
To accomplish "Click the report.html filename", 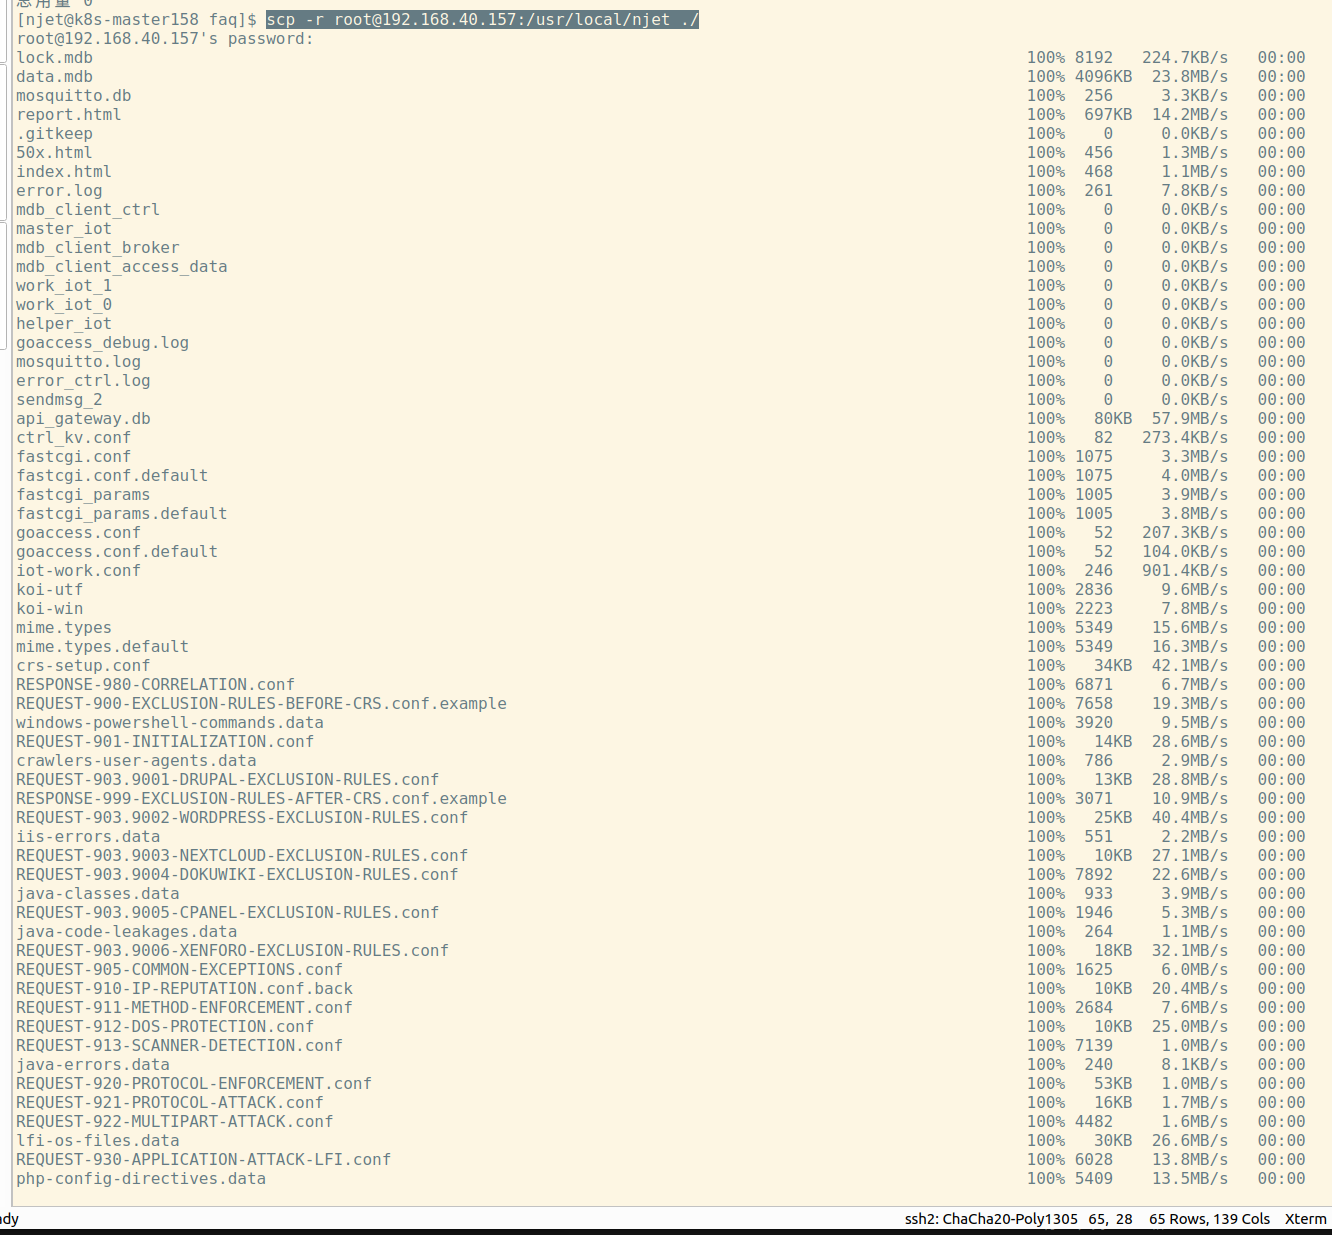I will click(x=69, y=115).
